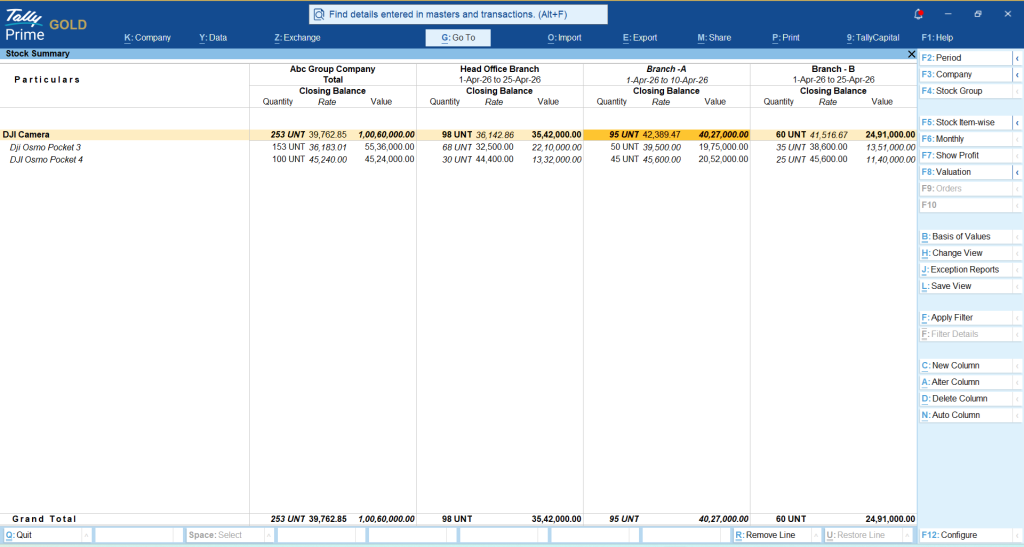Viewport: 1024px width, 547px height.
Task: Expand arrow beside F3: Company
Action: tap(1017, 74)
